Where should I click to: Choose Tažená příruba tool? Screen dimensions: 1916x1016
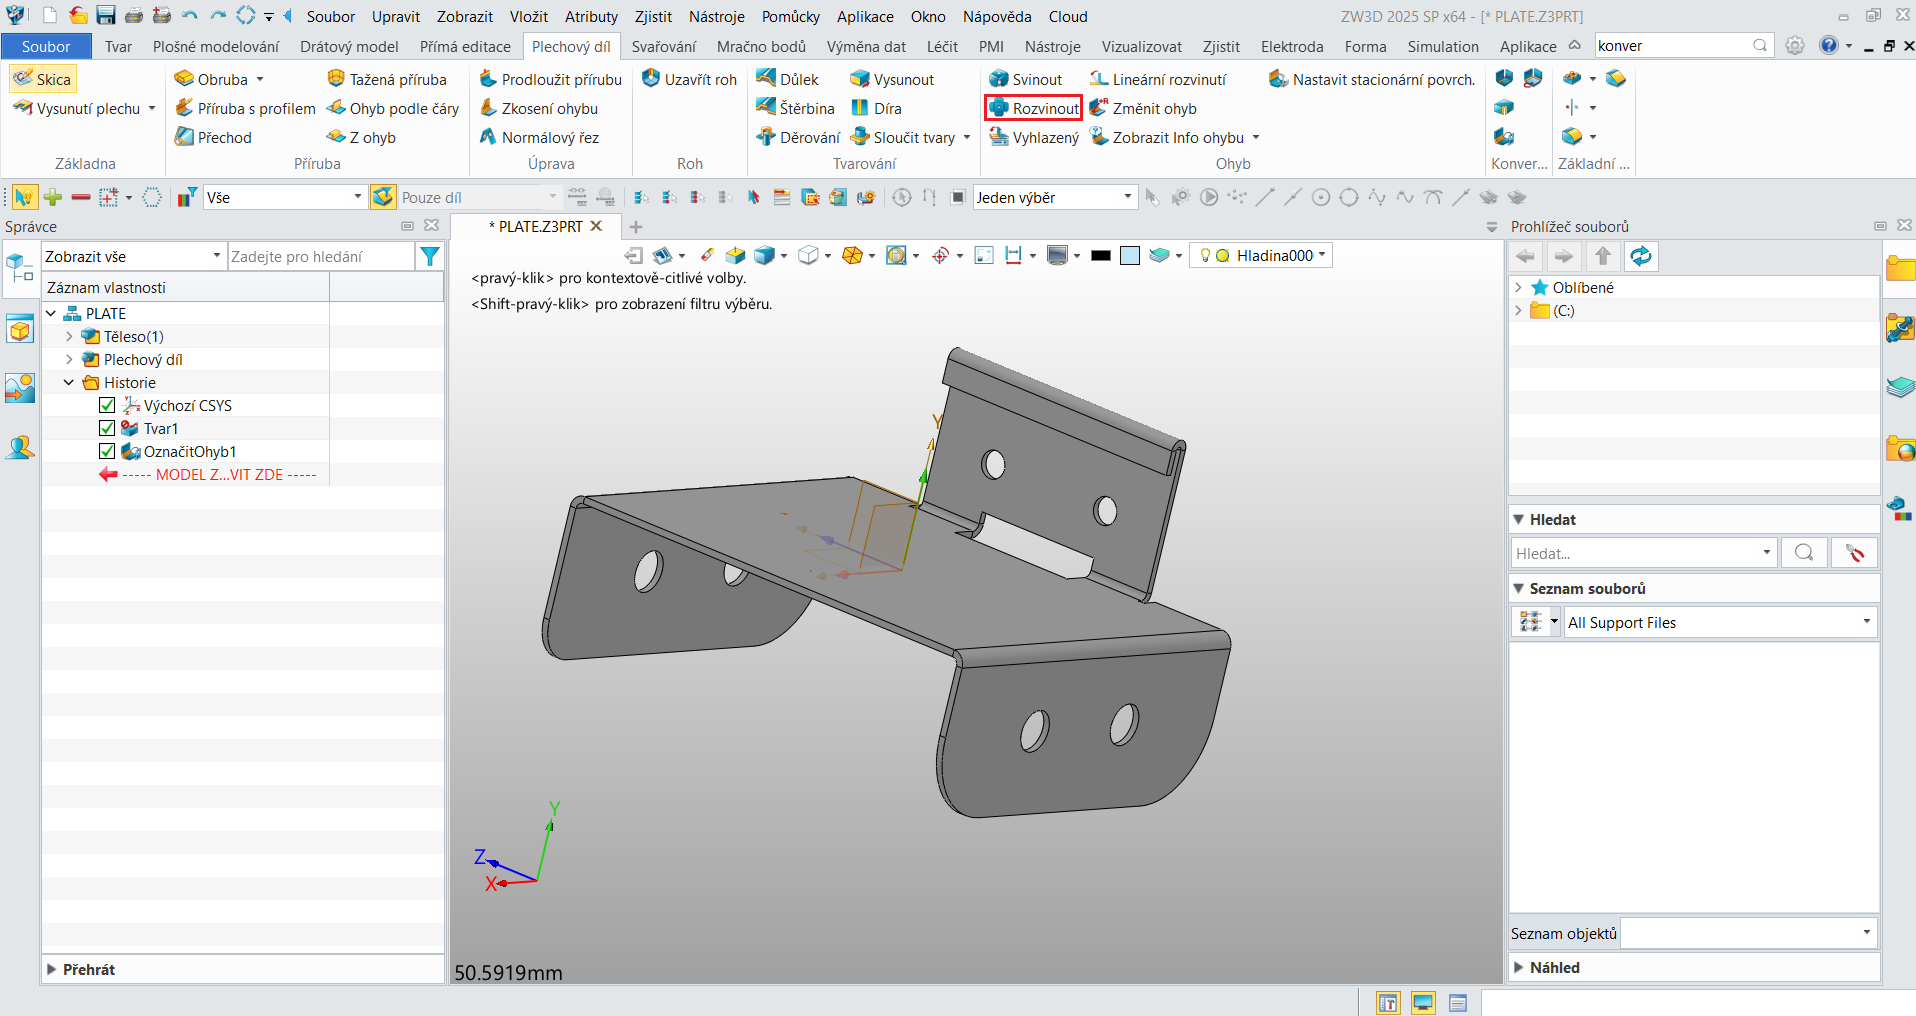pyautogui.click(x=387, y=79)
